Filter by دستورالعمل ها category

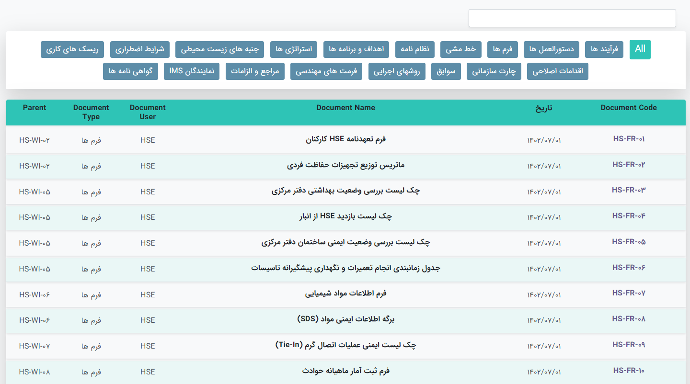(551, 49)
